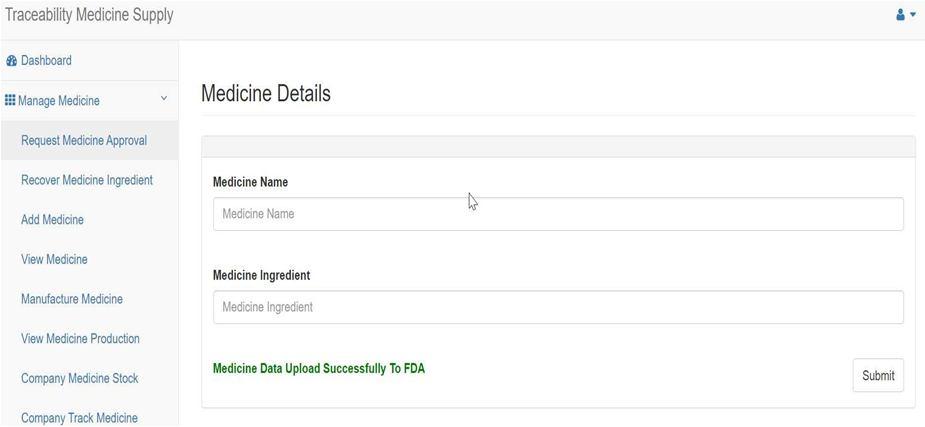Open the Dashboard page
Viewport: 925px width, 427px height.
pos(46,60)
